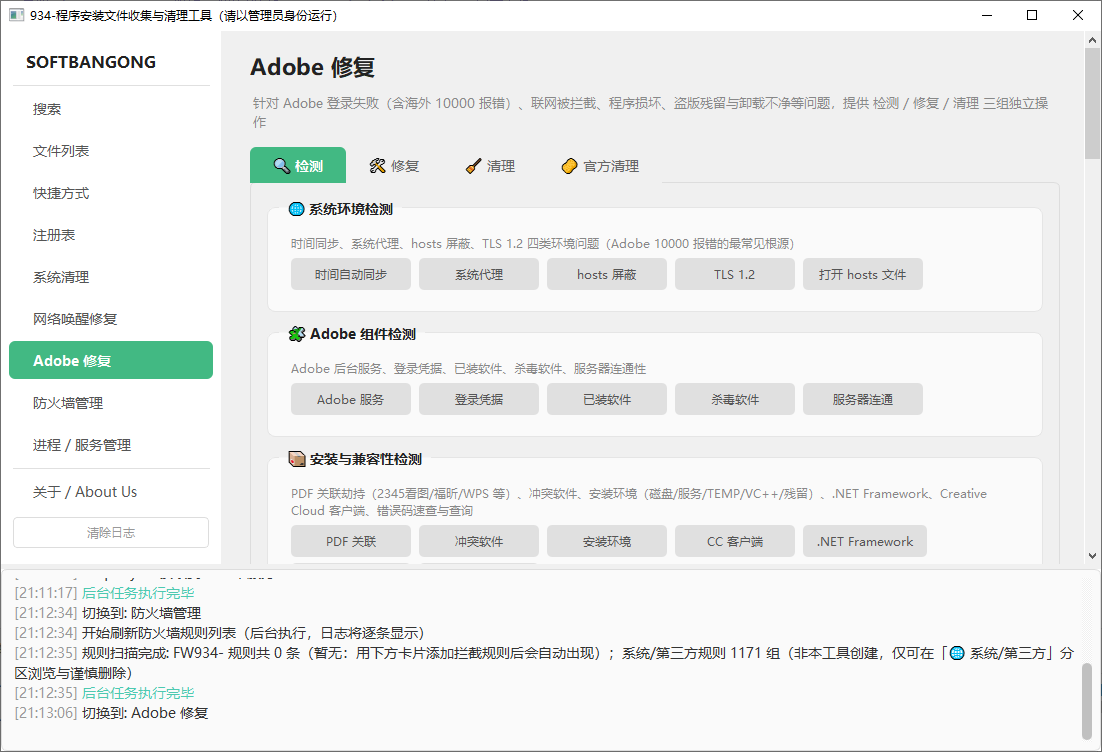Click the broom icon on 清理 tab

pyautogui.click(x=474, y=166)
